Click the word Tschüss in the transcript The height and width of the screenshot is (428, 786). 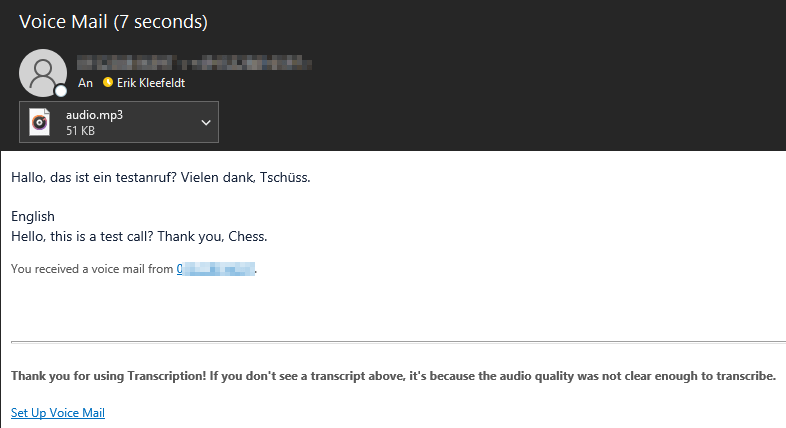tap(286, 178)
